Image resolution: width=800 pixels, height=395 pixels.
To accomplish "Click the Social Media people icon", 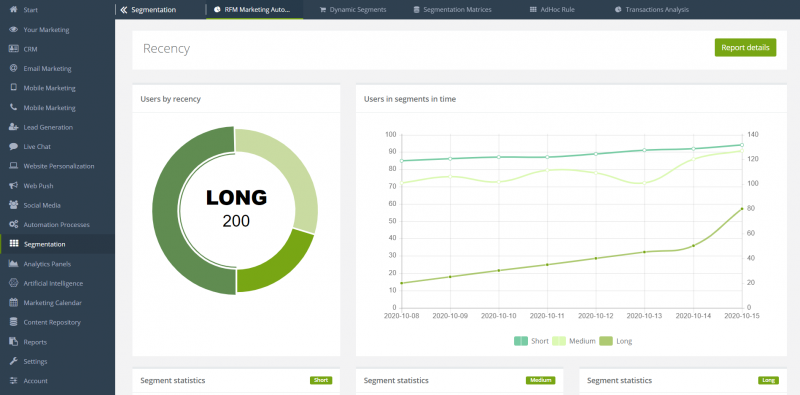I will click(14, 205).
